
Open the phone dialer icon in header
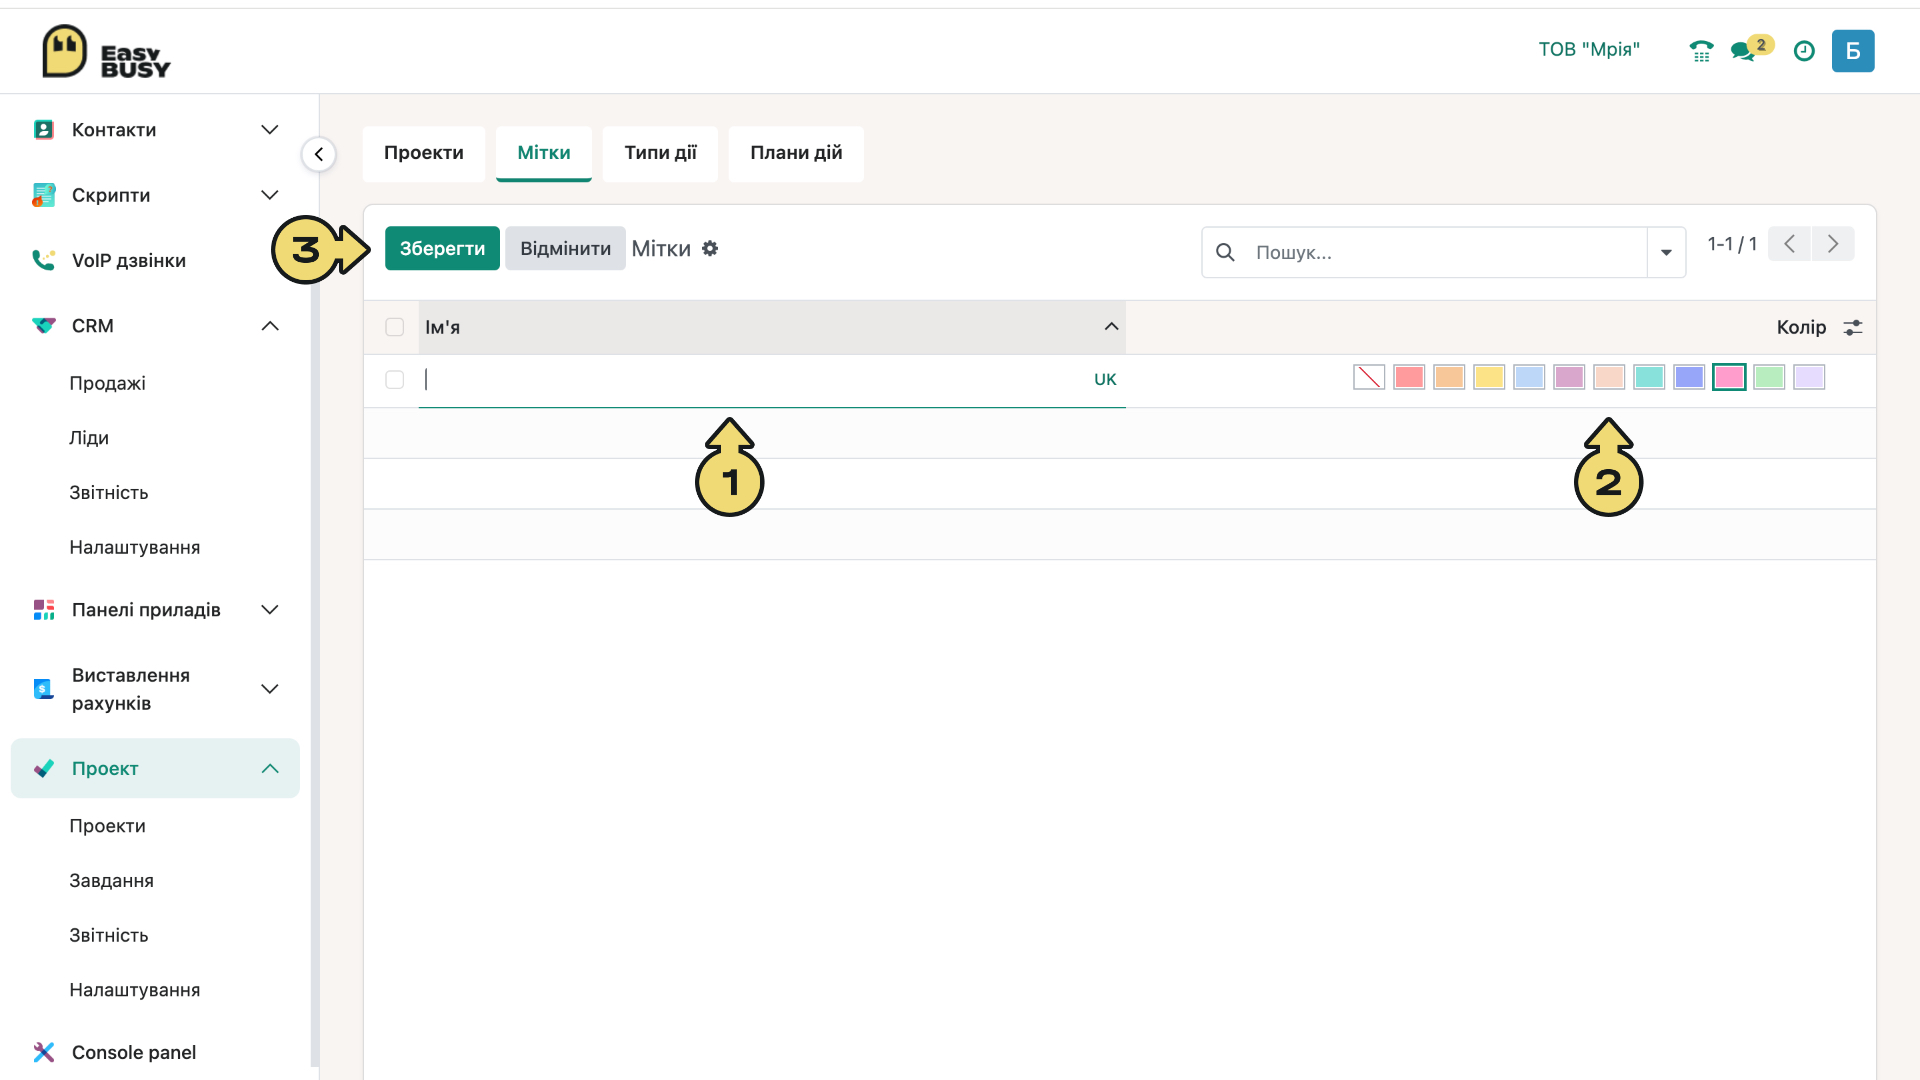(1701, 51)
